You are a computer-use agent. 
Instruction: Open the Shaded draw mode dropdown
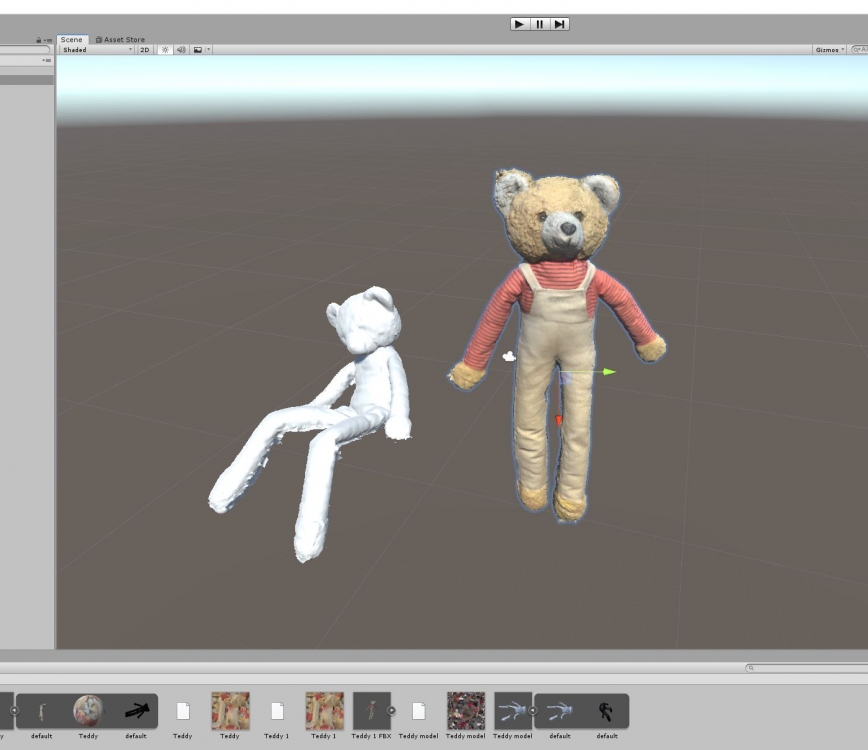click(96, 50)
